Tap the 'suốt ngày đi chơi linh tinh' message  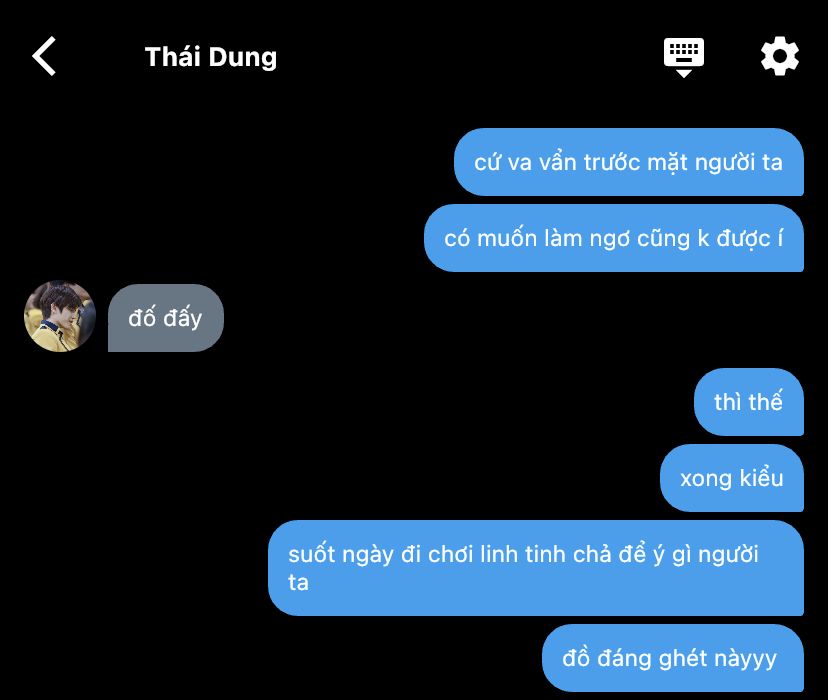(x=535, y=568)
